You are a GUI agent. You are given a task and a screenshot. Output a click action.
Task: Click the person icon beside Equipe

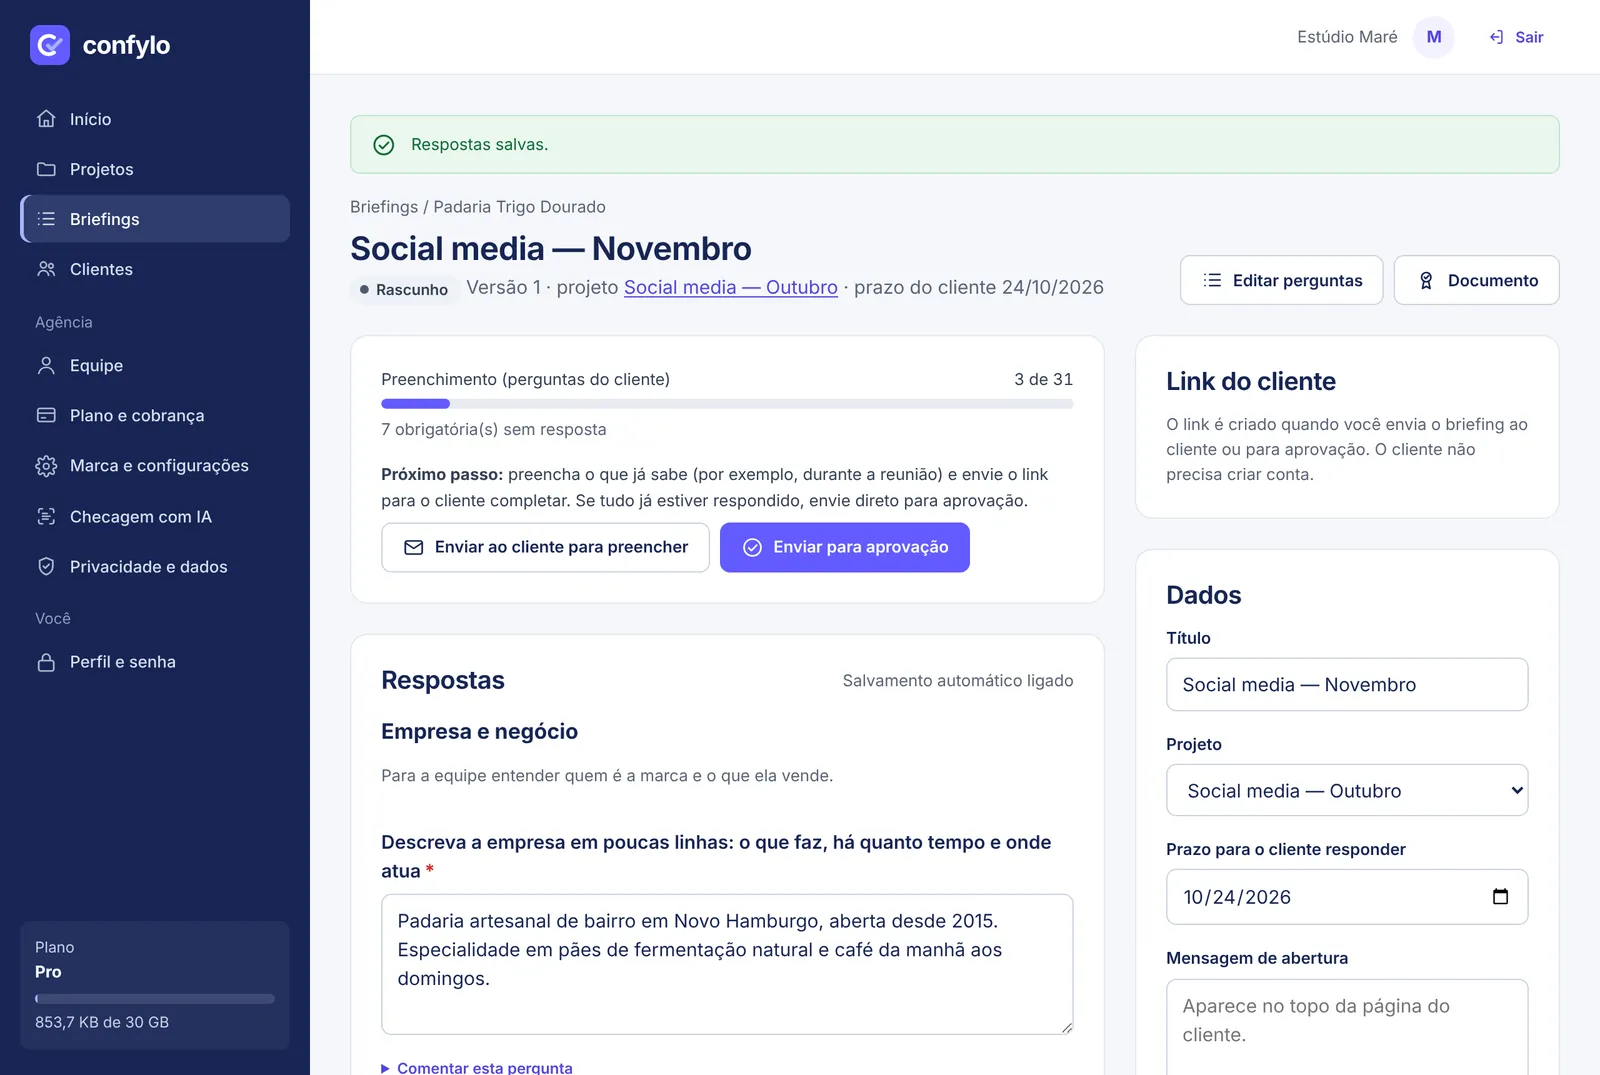click(x=46, y=366)
